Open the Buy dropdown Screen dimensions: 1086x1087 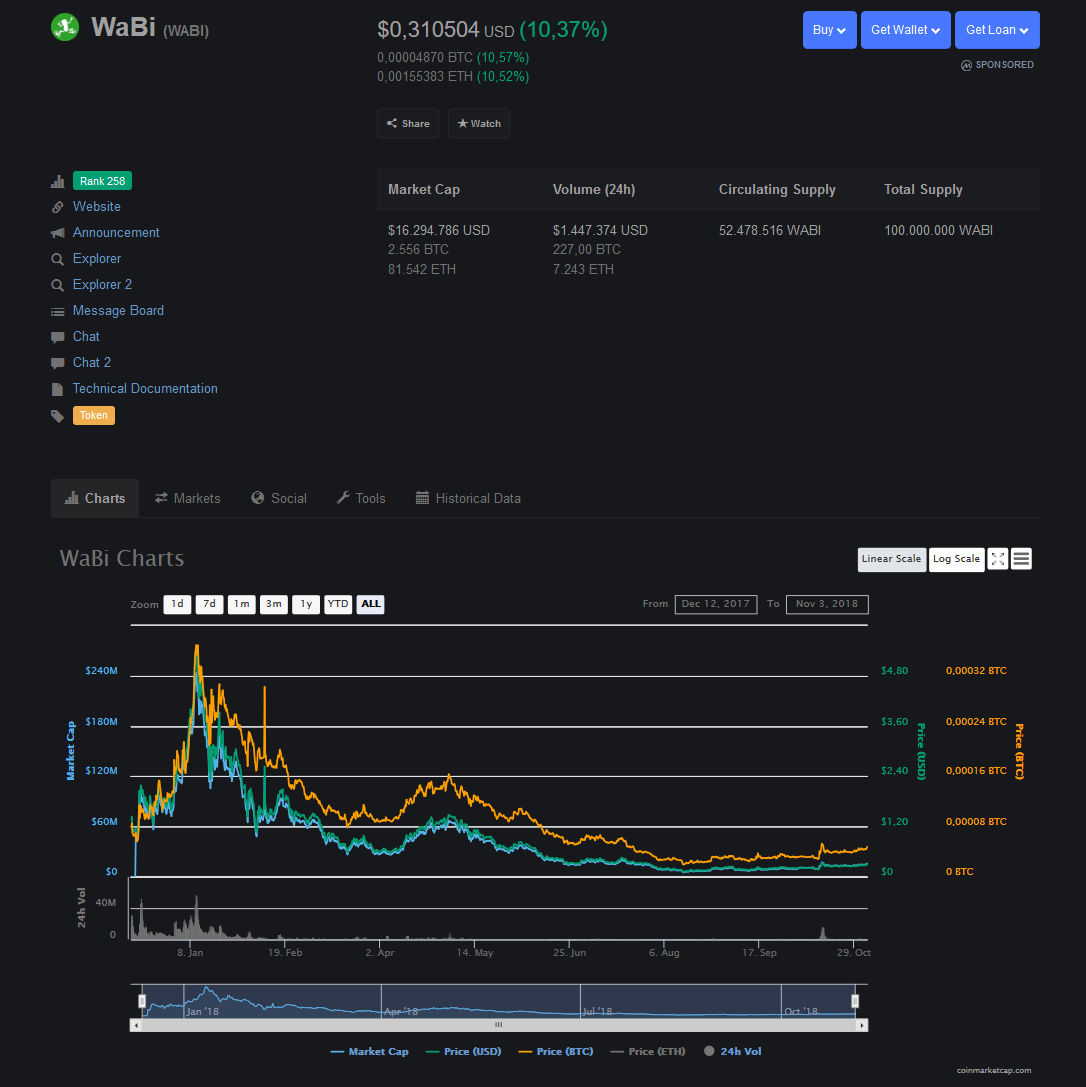(x=830, y=30)
